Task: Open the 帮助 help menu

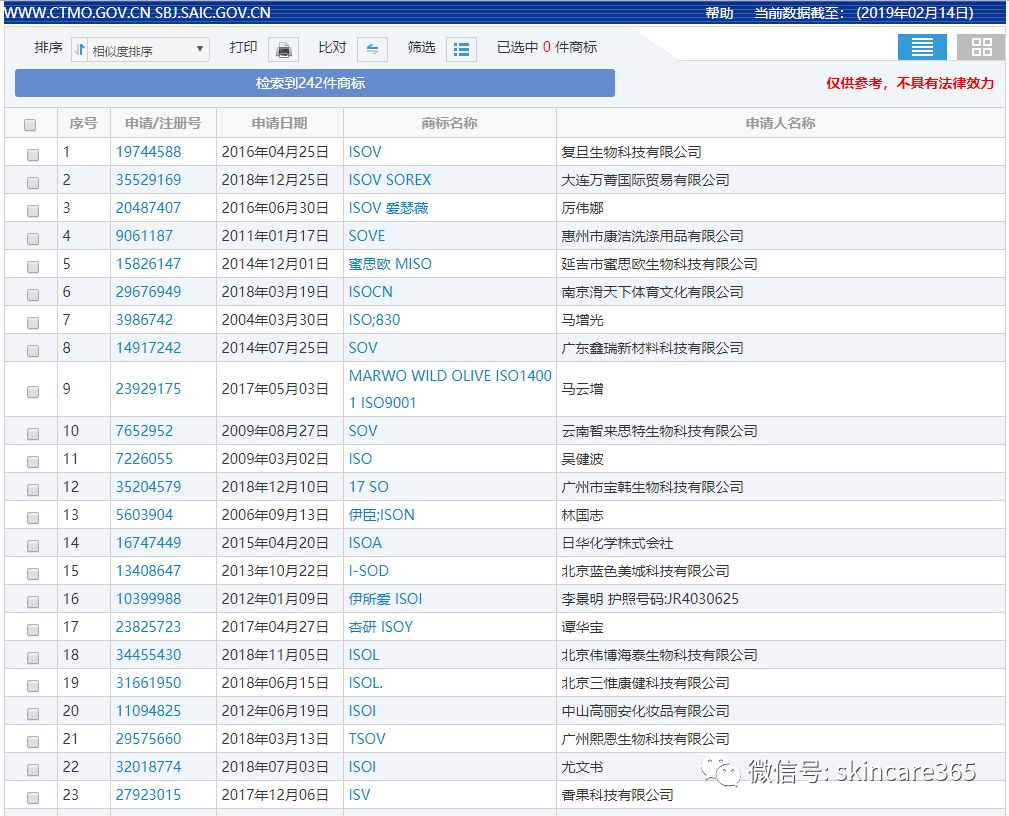Action: (720, 12)
